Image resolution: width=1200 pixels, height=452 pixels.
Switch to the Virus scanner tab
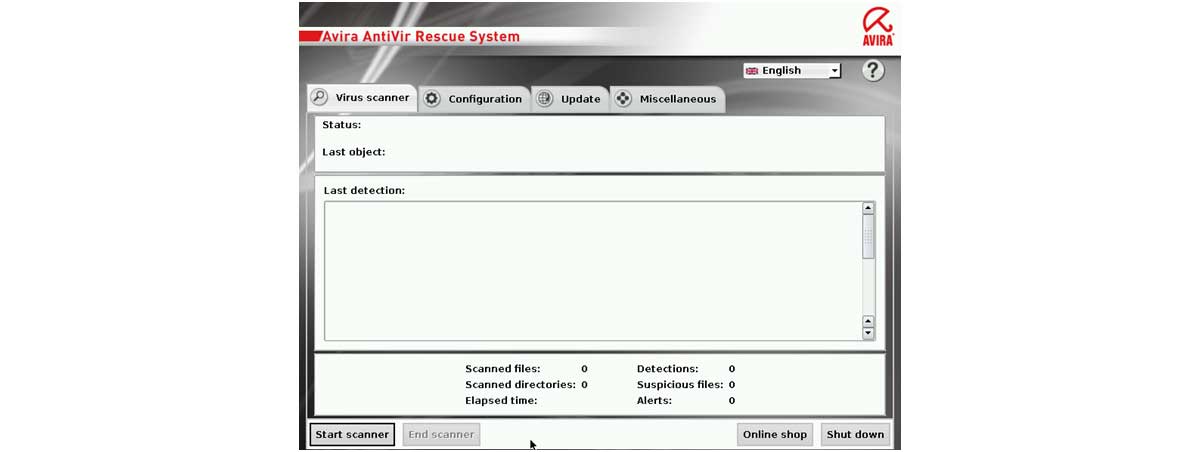360,98
